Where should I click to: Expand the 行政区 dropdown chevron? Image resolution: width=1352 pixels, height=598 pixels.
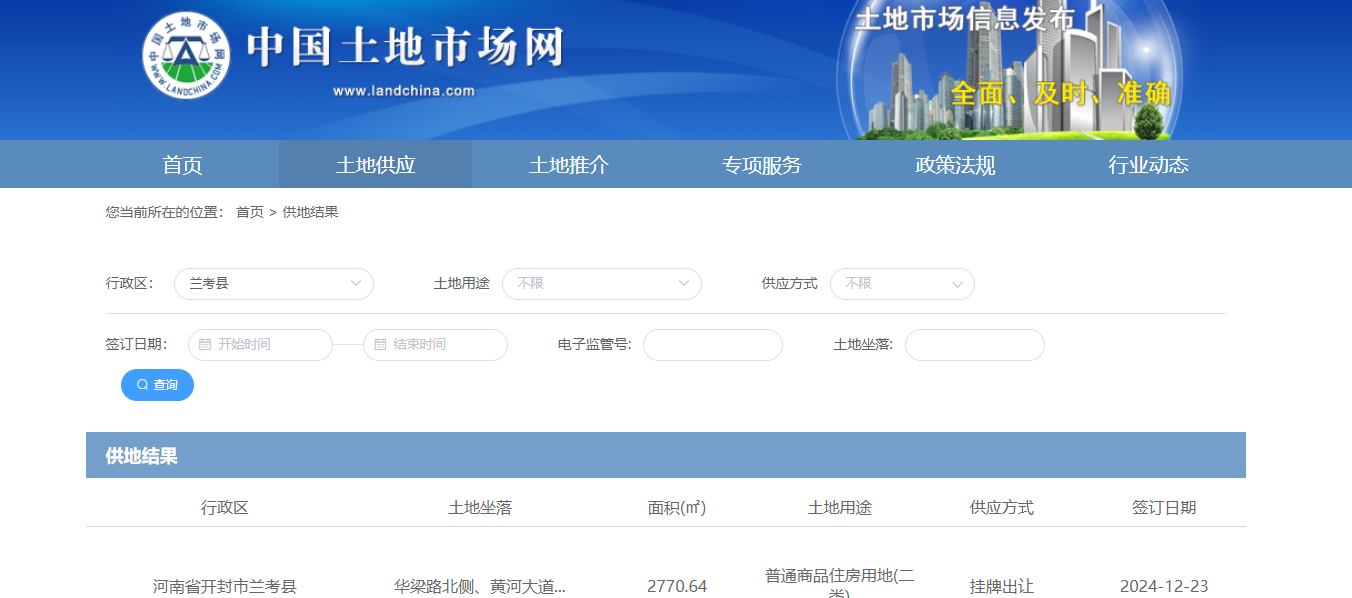[x=356, y=284]
